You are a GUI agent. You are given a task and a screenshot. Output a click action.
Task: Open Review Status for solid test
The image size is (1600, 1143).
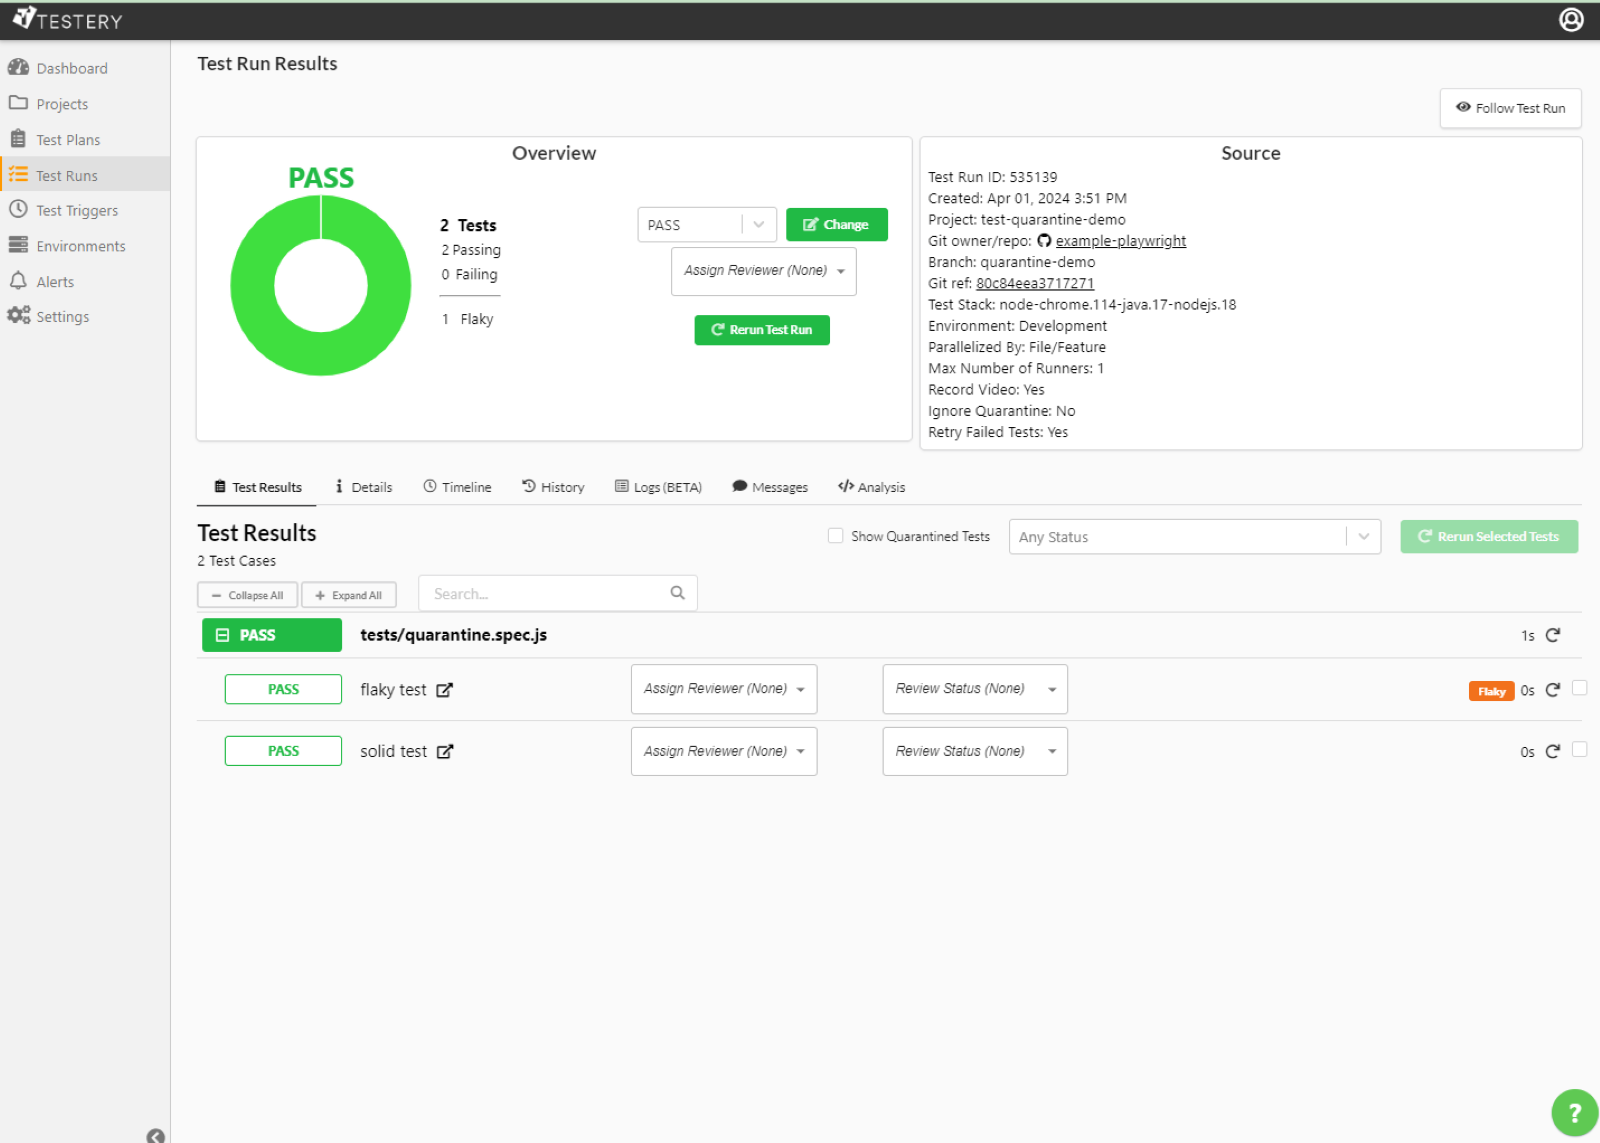coord(975,751)
